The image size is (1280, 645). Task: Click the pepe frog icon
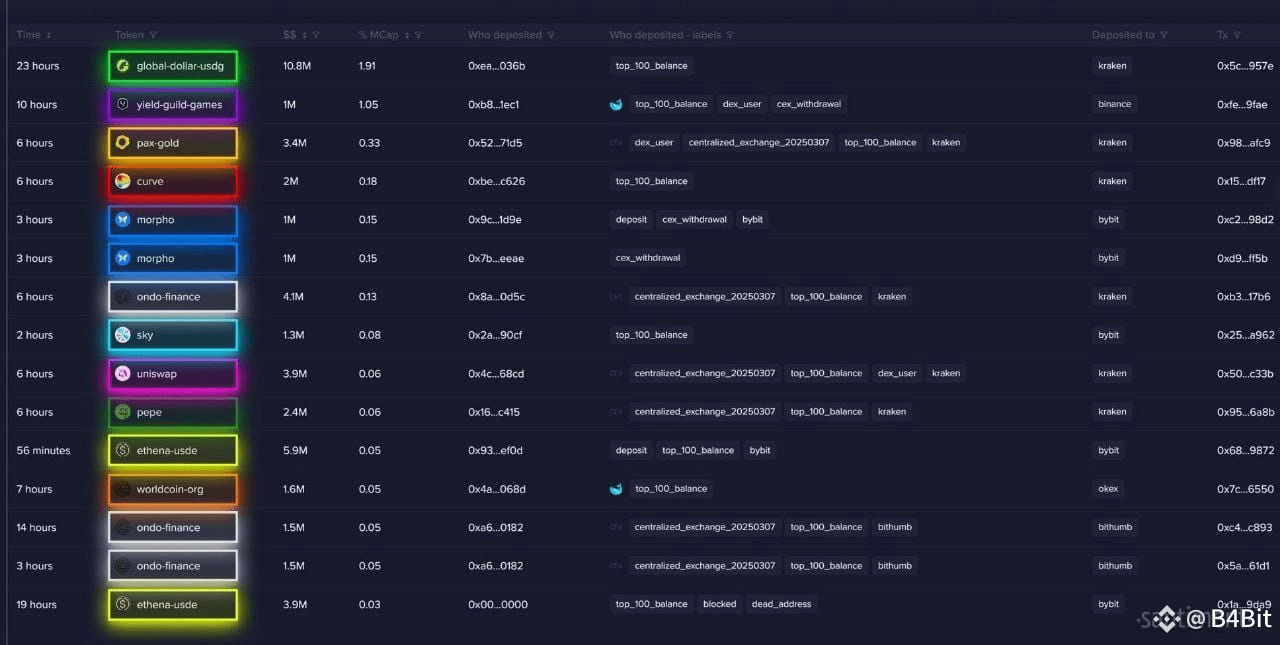coord(123,412)
